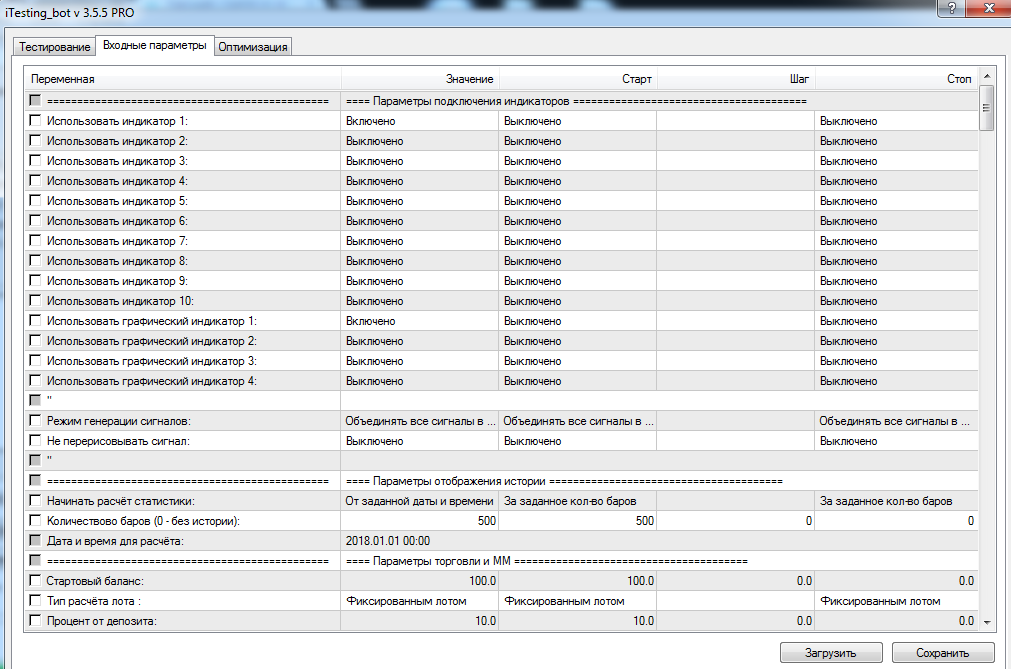This screenshot has width=1011, height=669.
Task: Enable checkbox for Использовать индикатор 1
Action: pyautogui.click(x=36, y=121)
